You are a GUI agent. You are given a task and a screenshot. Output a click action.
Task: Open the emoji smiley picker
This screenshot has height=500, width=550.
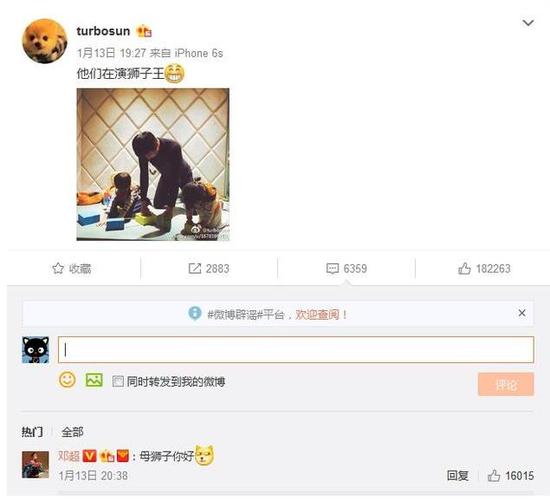click(x=67, y=380)
